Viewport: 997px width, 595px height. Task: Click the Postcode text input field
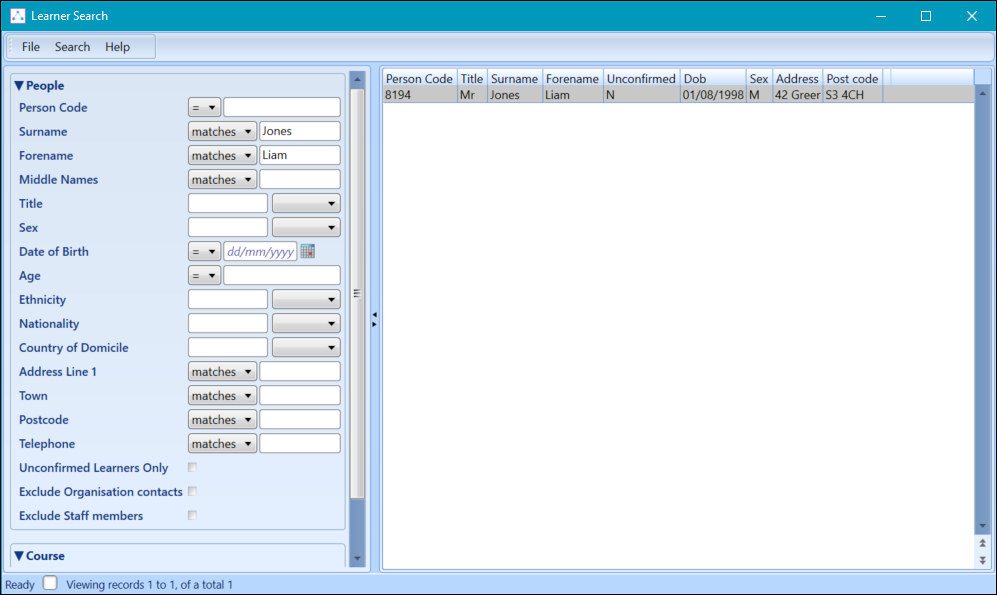tap(299, 420)
